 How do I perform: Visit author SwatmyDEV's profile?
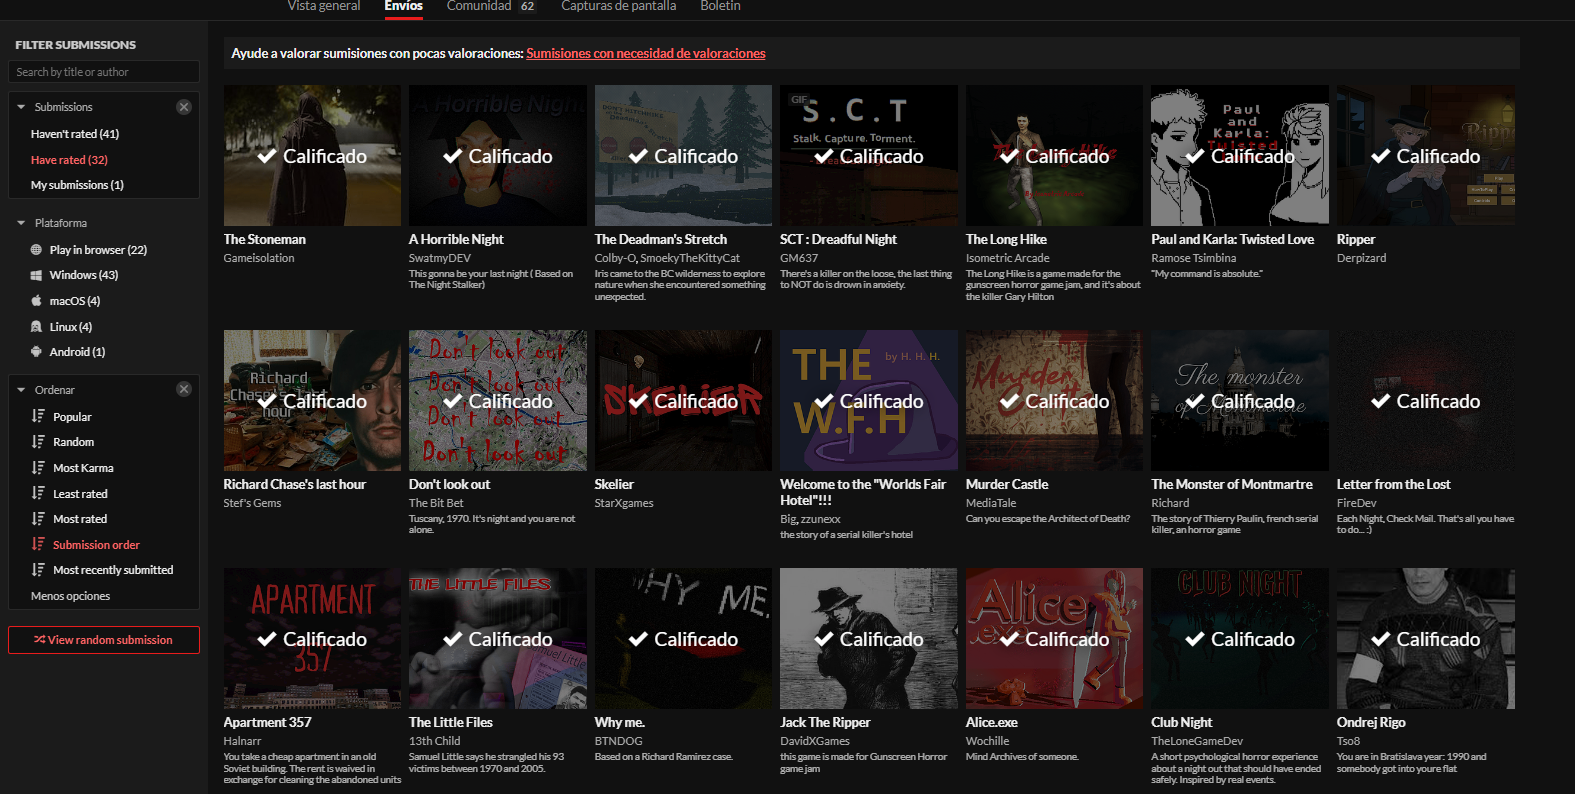pos(440,258)
